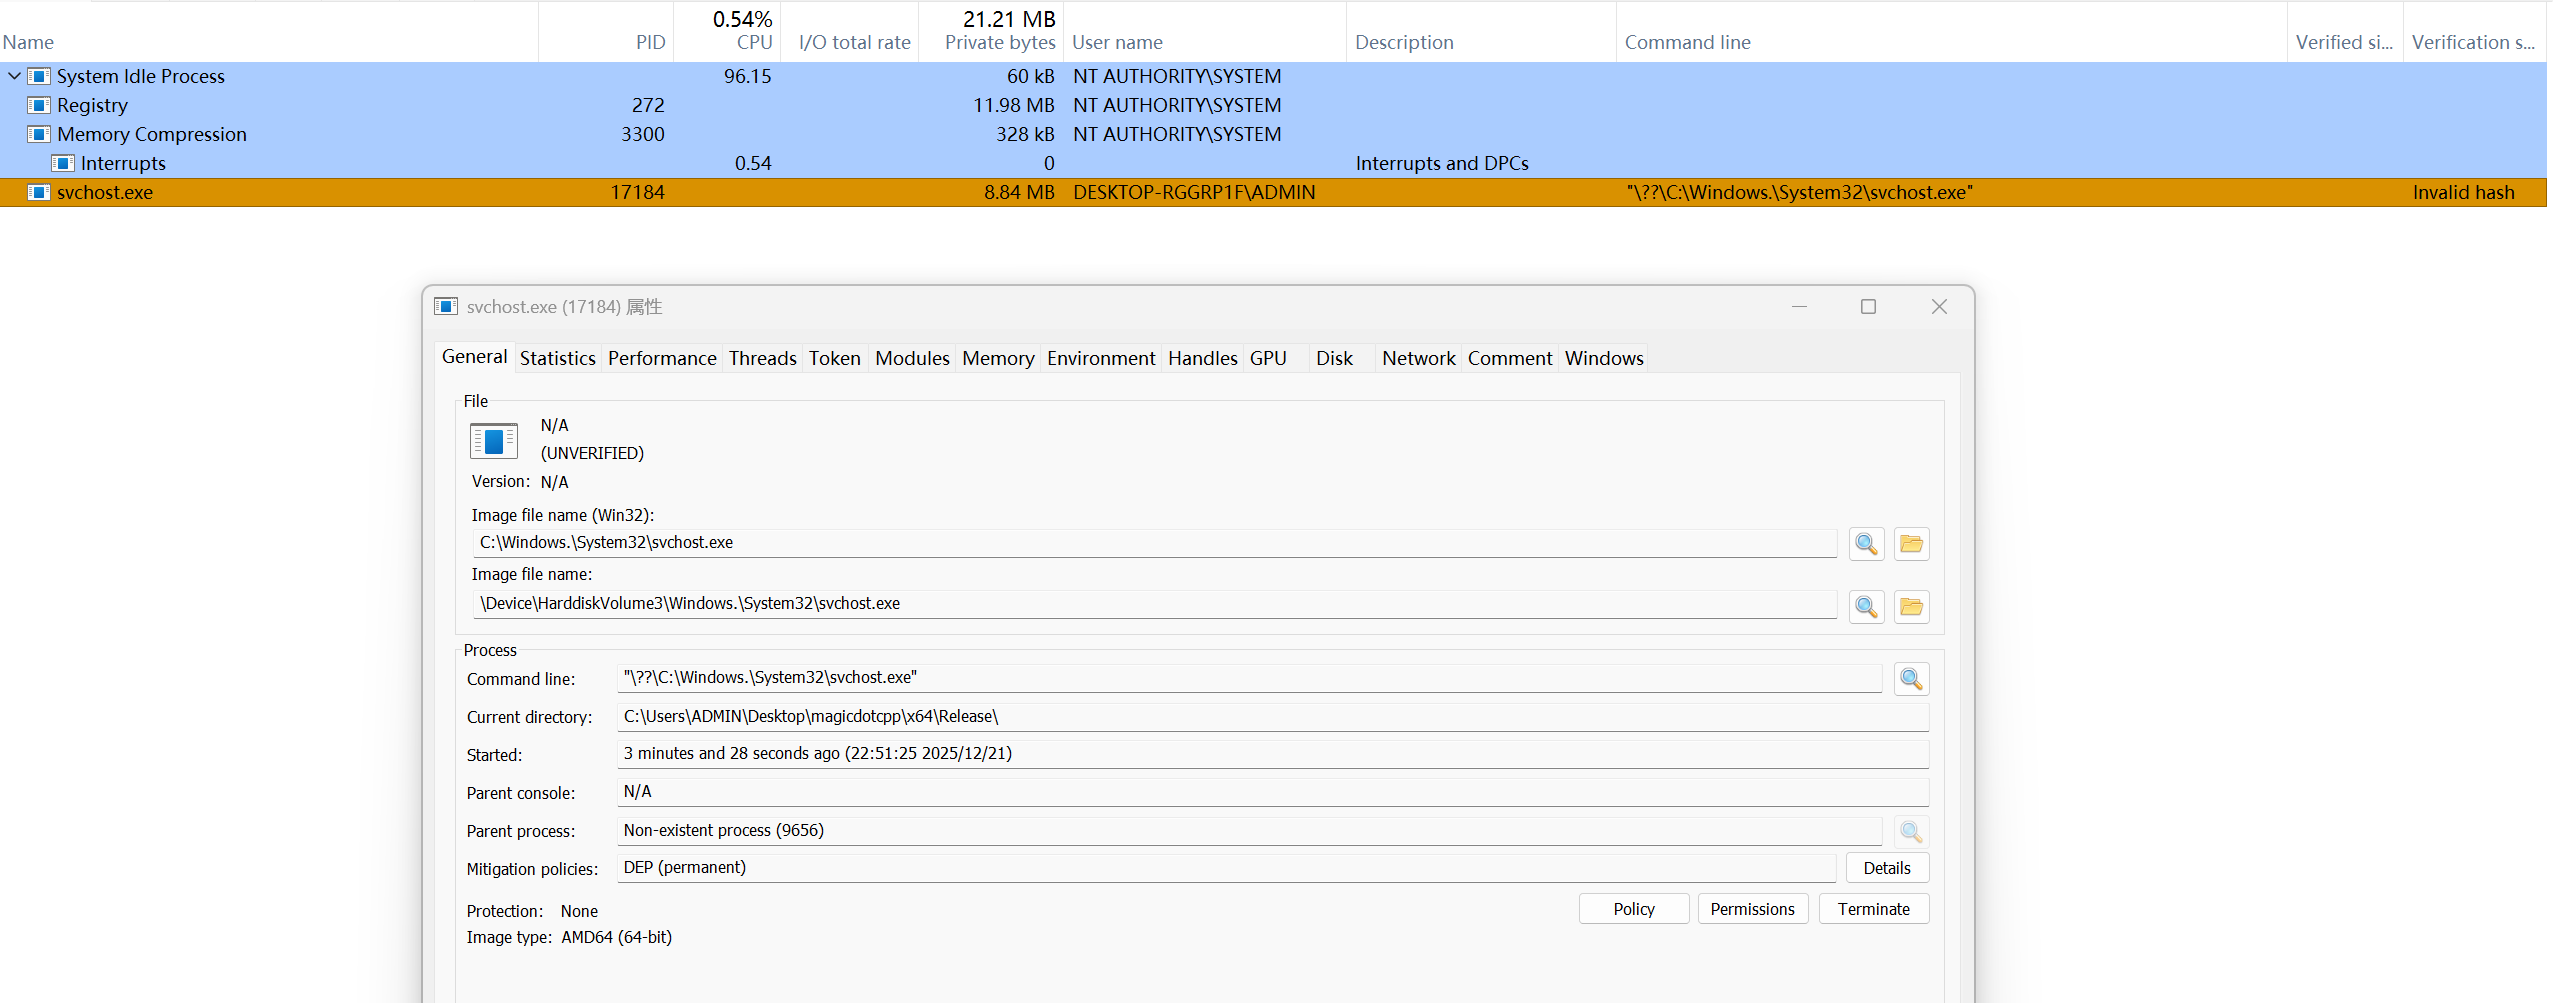Click the svchost.exe file icon in File group
This screenshot has height=1003, width=2553.
(493, 441)
